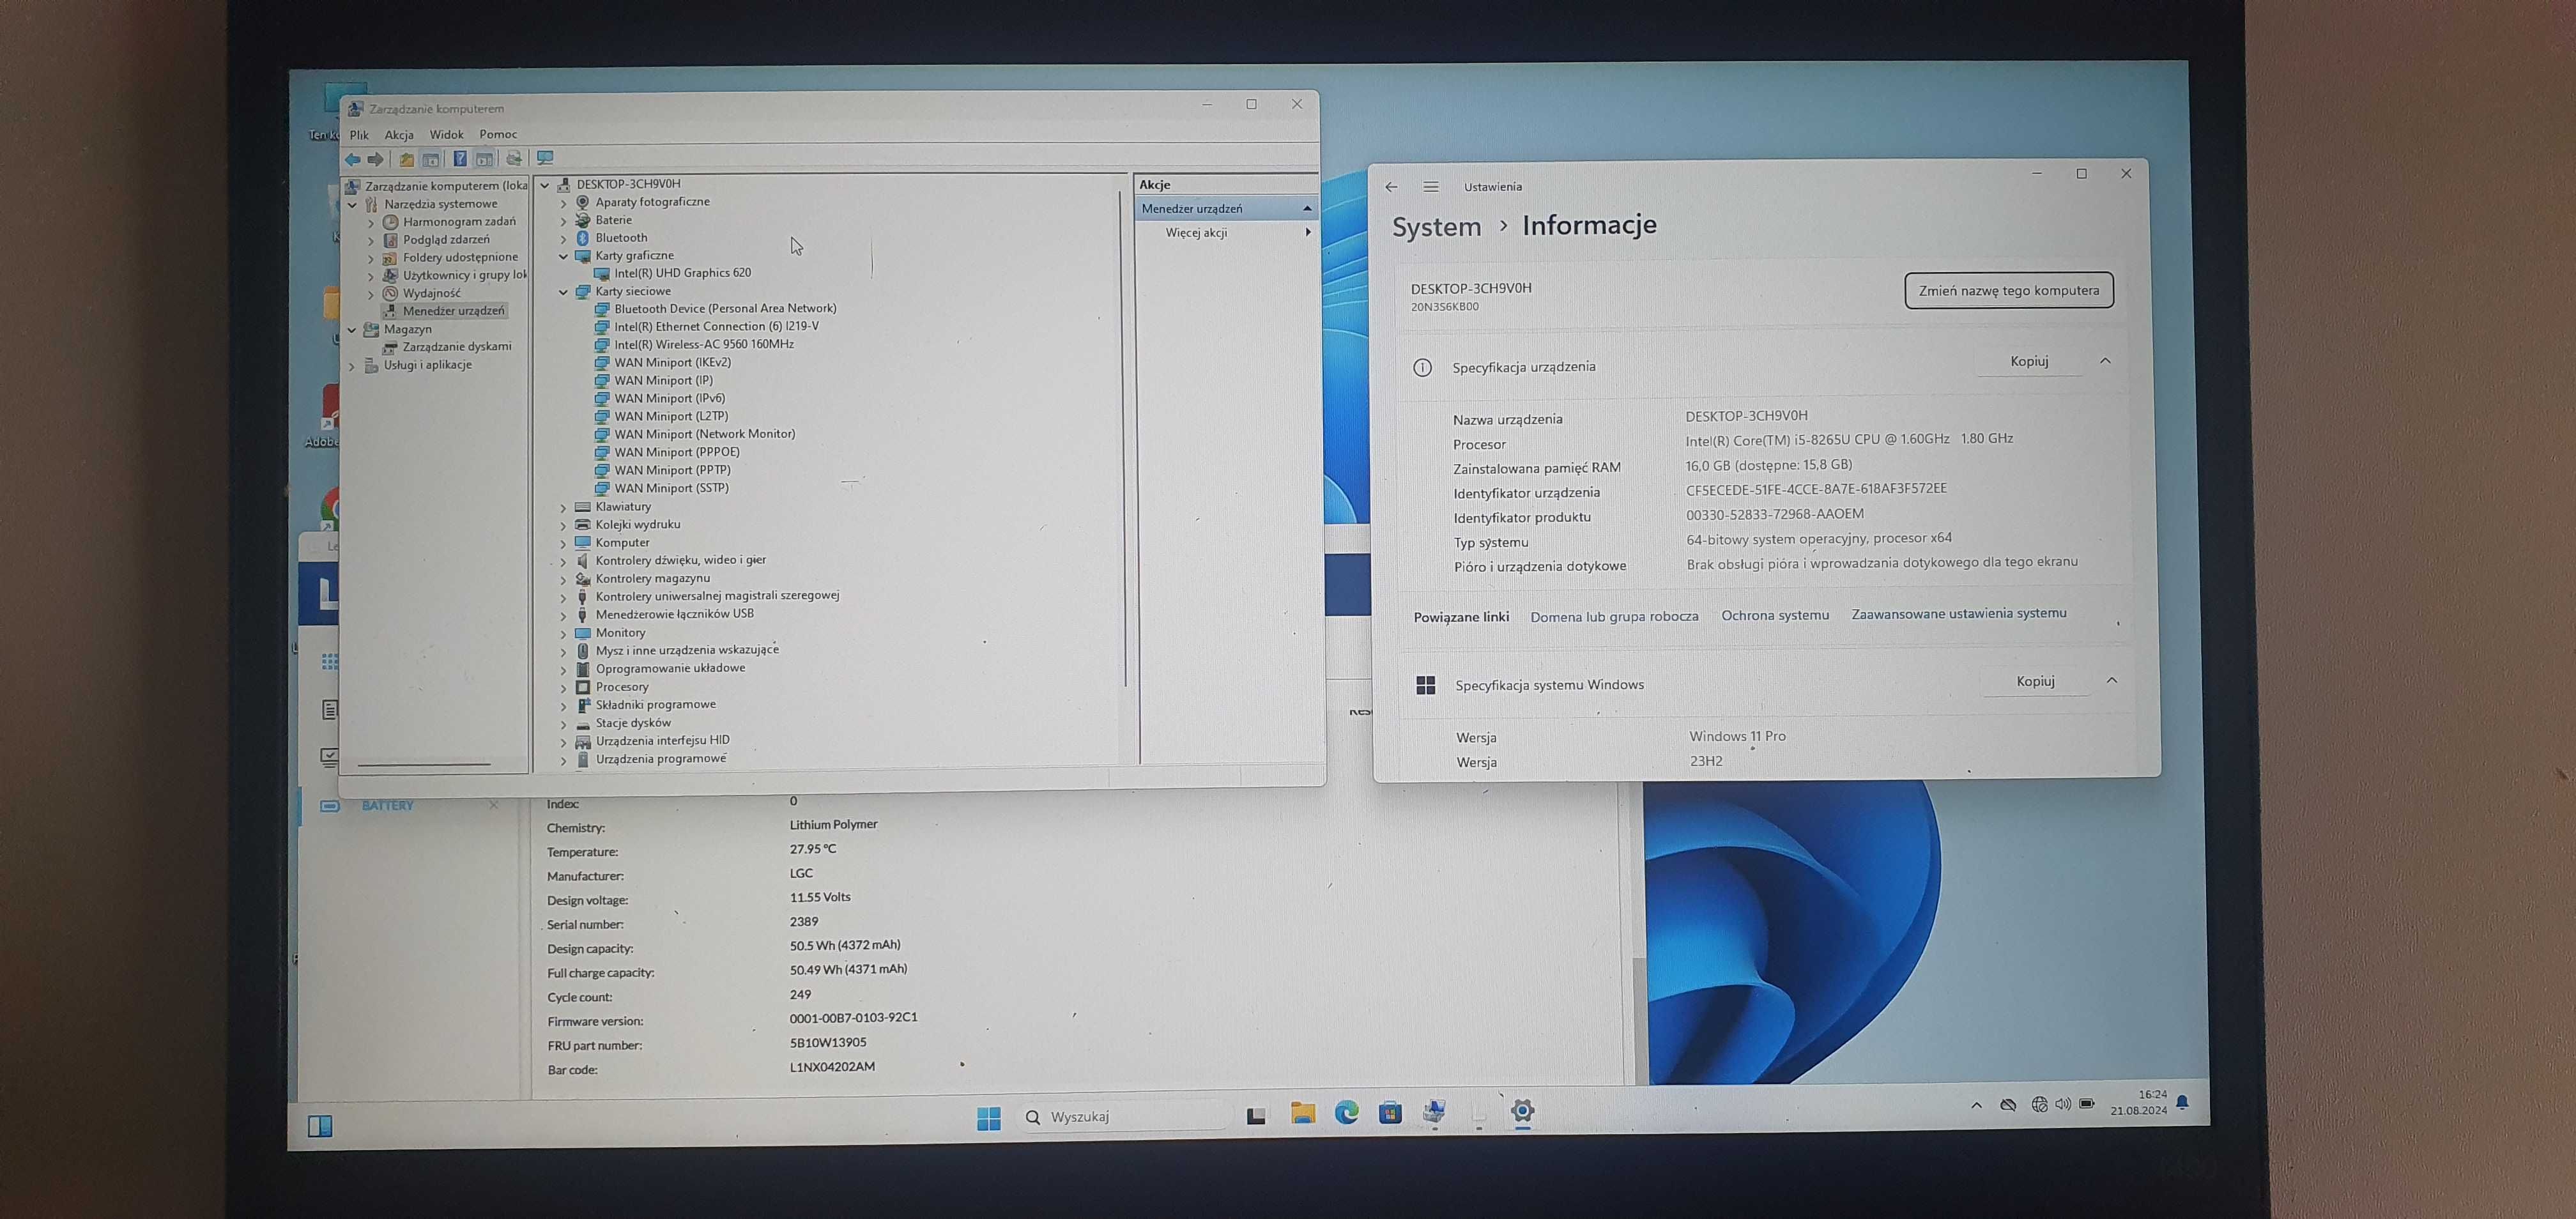Open Ochrona systemu link

pyautogui.click(x=1775, y=615)
